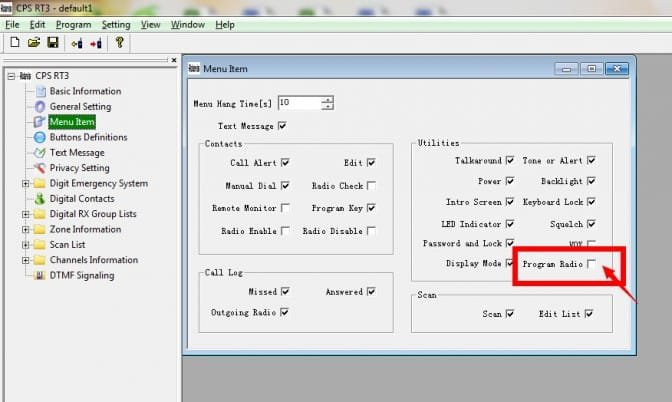Click the Save floppy disk icon
This screenshot has width=672, height=402.
coord(53,42)
